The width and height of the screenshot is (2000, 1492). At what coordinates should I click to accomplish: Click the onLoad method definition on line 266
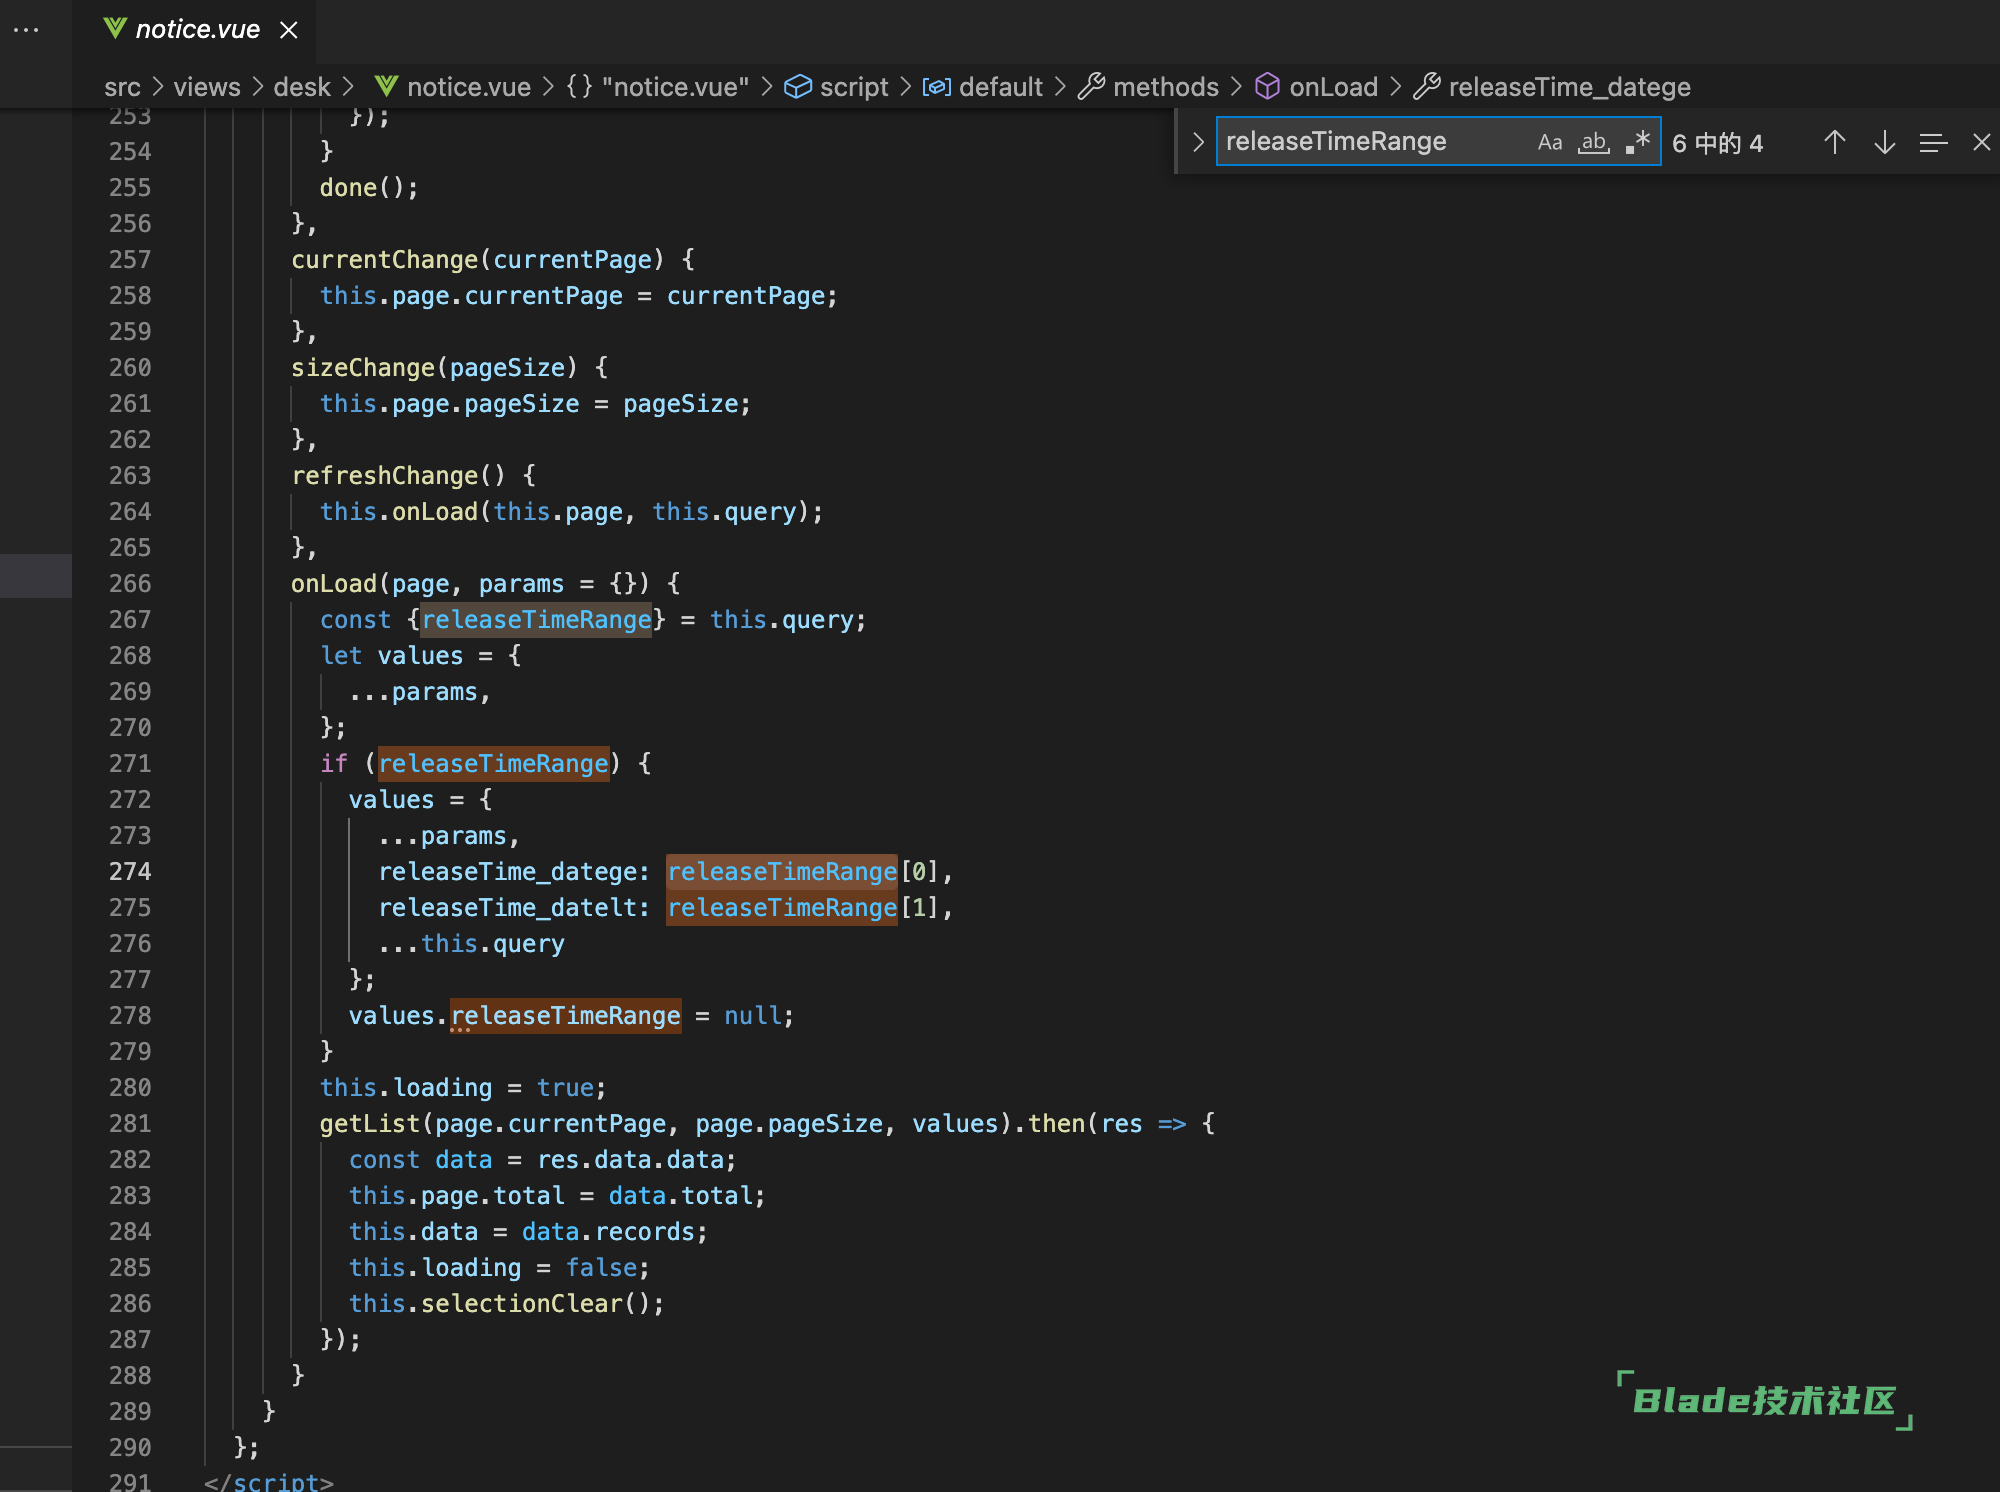333,583
